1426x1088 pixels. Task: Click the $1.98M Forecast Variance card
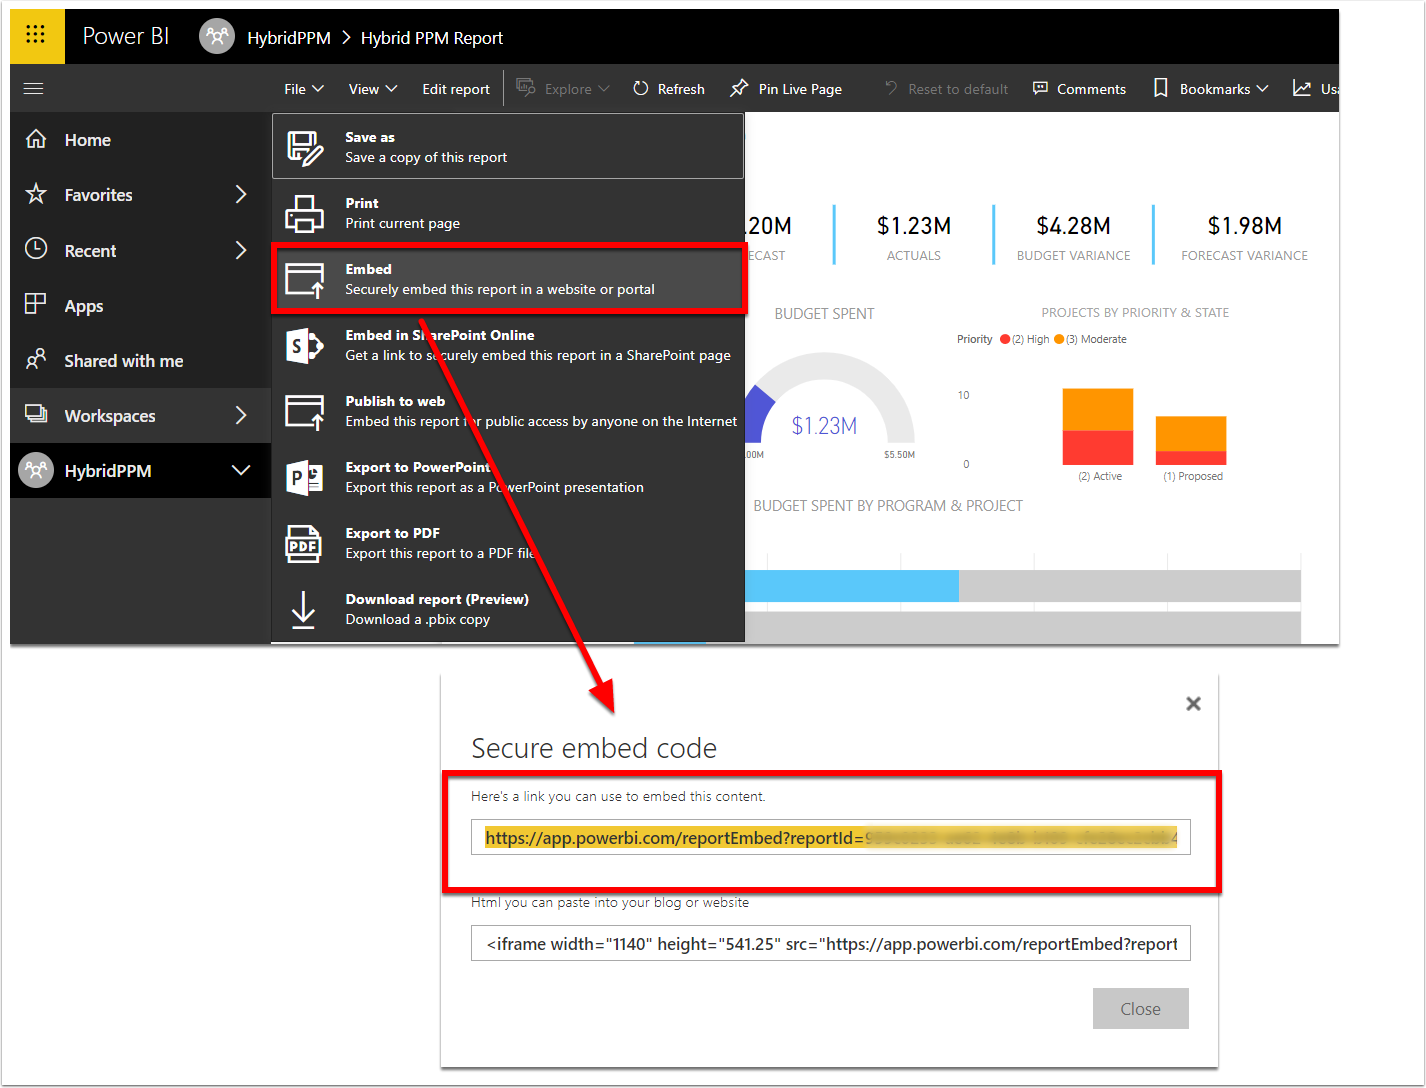[1244, 237]
